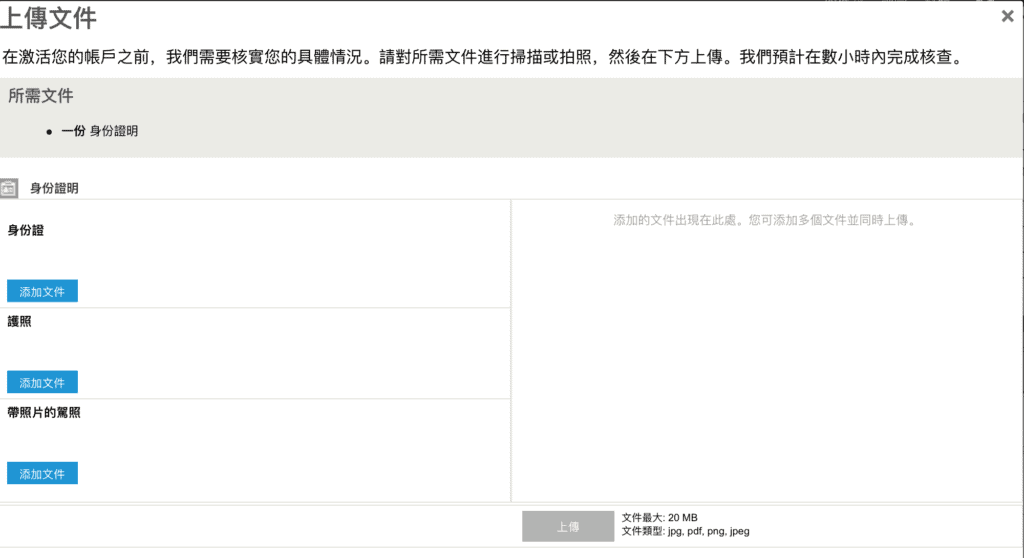
Task: Click the 身份證 document type label
Action: 25,230
